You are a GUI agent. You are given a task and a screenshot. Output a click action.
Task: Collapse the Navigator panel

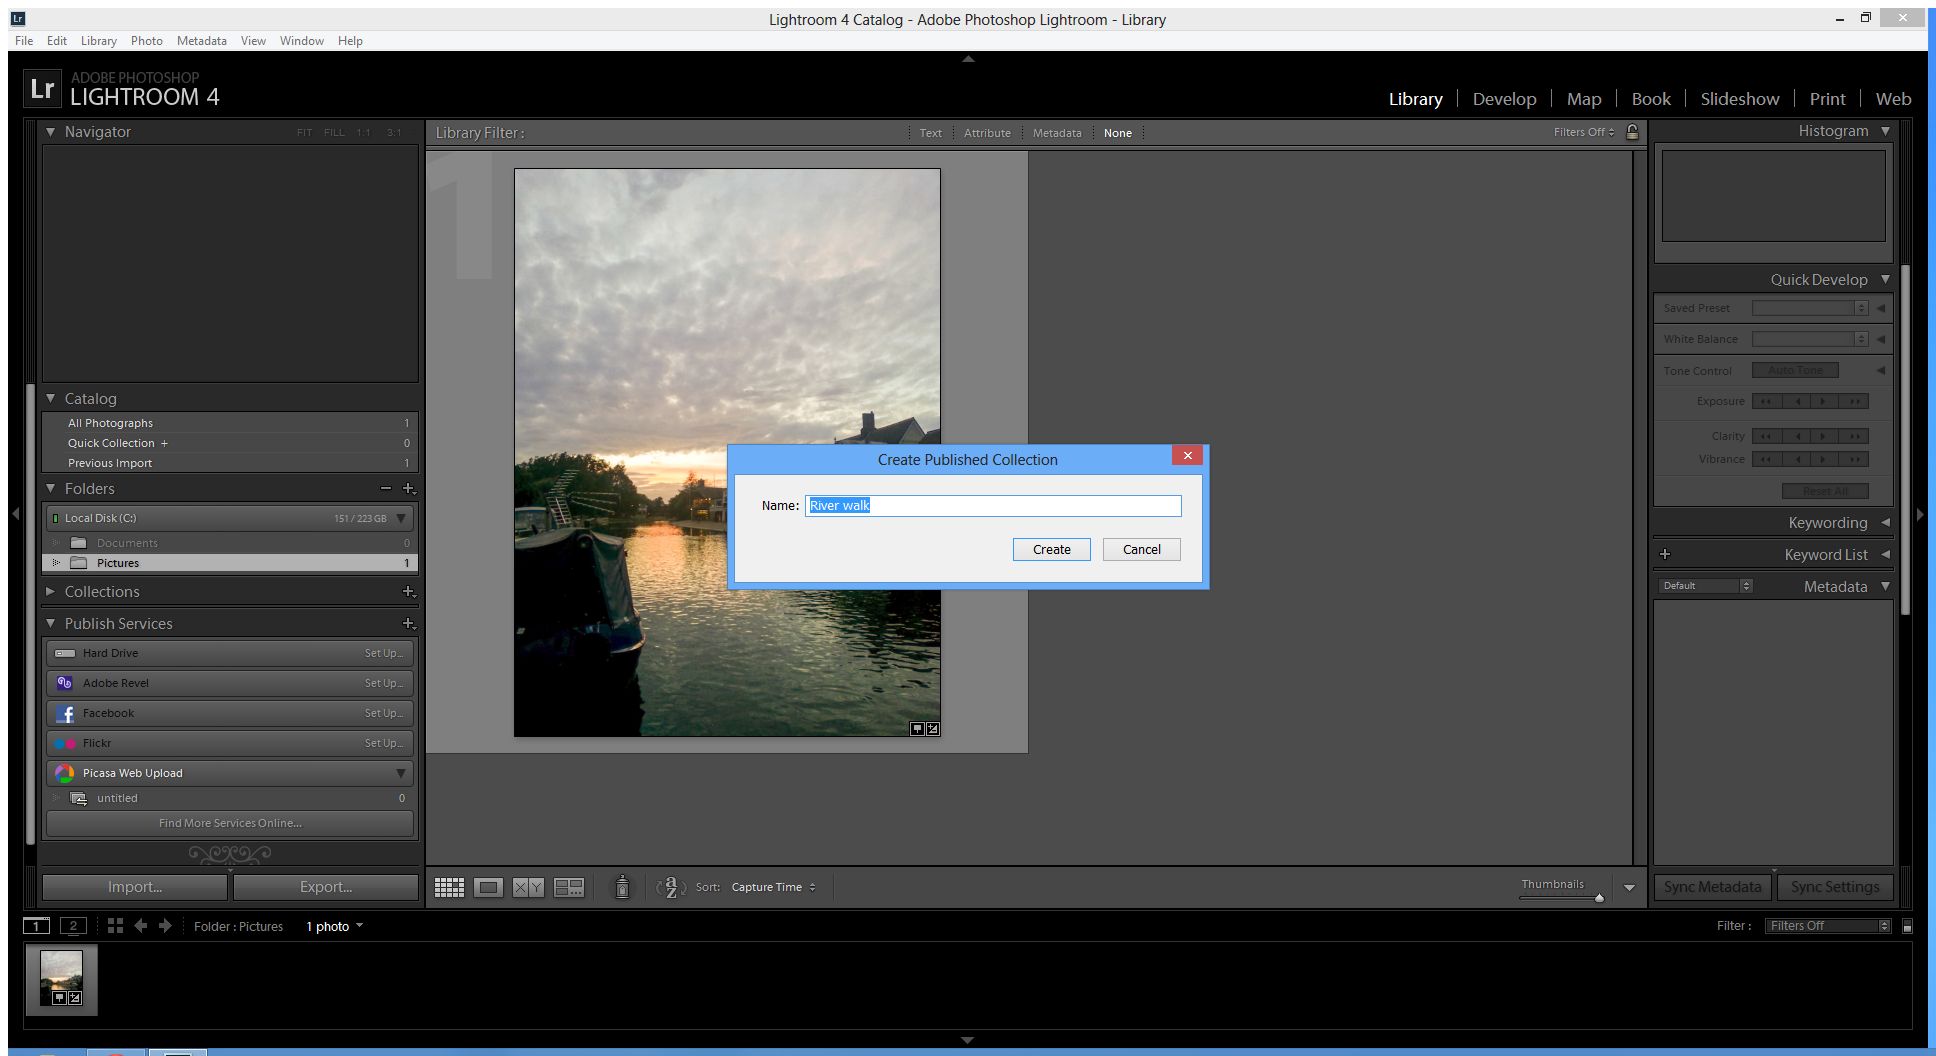51,132
